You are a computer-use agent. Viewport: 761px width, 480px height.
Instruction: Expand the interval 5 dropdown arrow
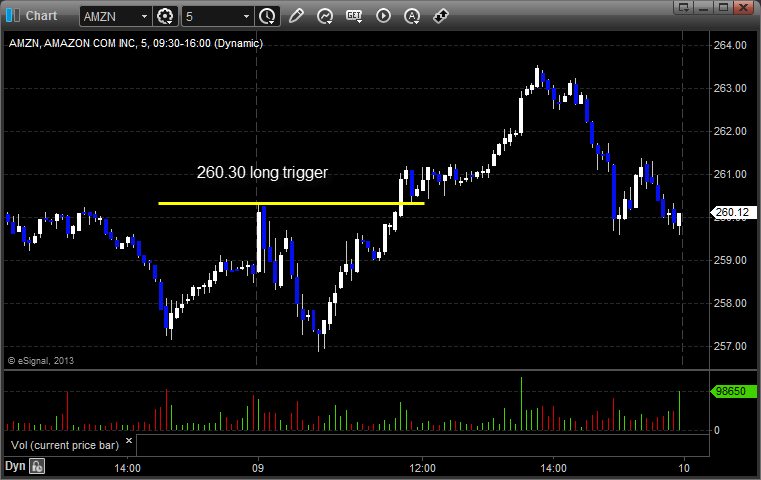pyautogui.click(x=246, y=17)
